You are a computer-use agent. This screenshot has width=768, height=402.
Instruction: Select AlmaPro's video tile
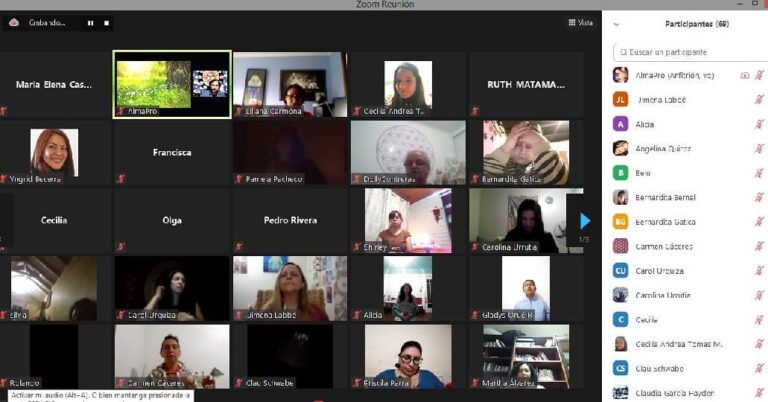click(171, 84)
